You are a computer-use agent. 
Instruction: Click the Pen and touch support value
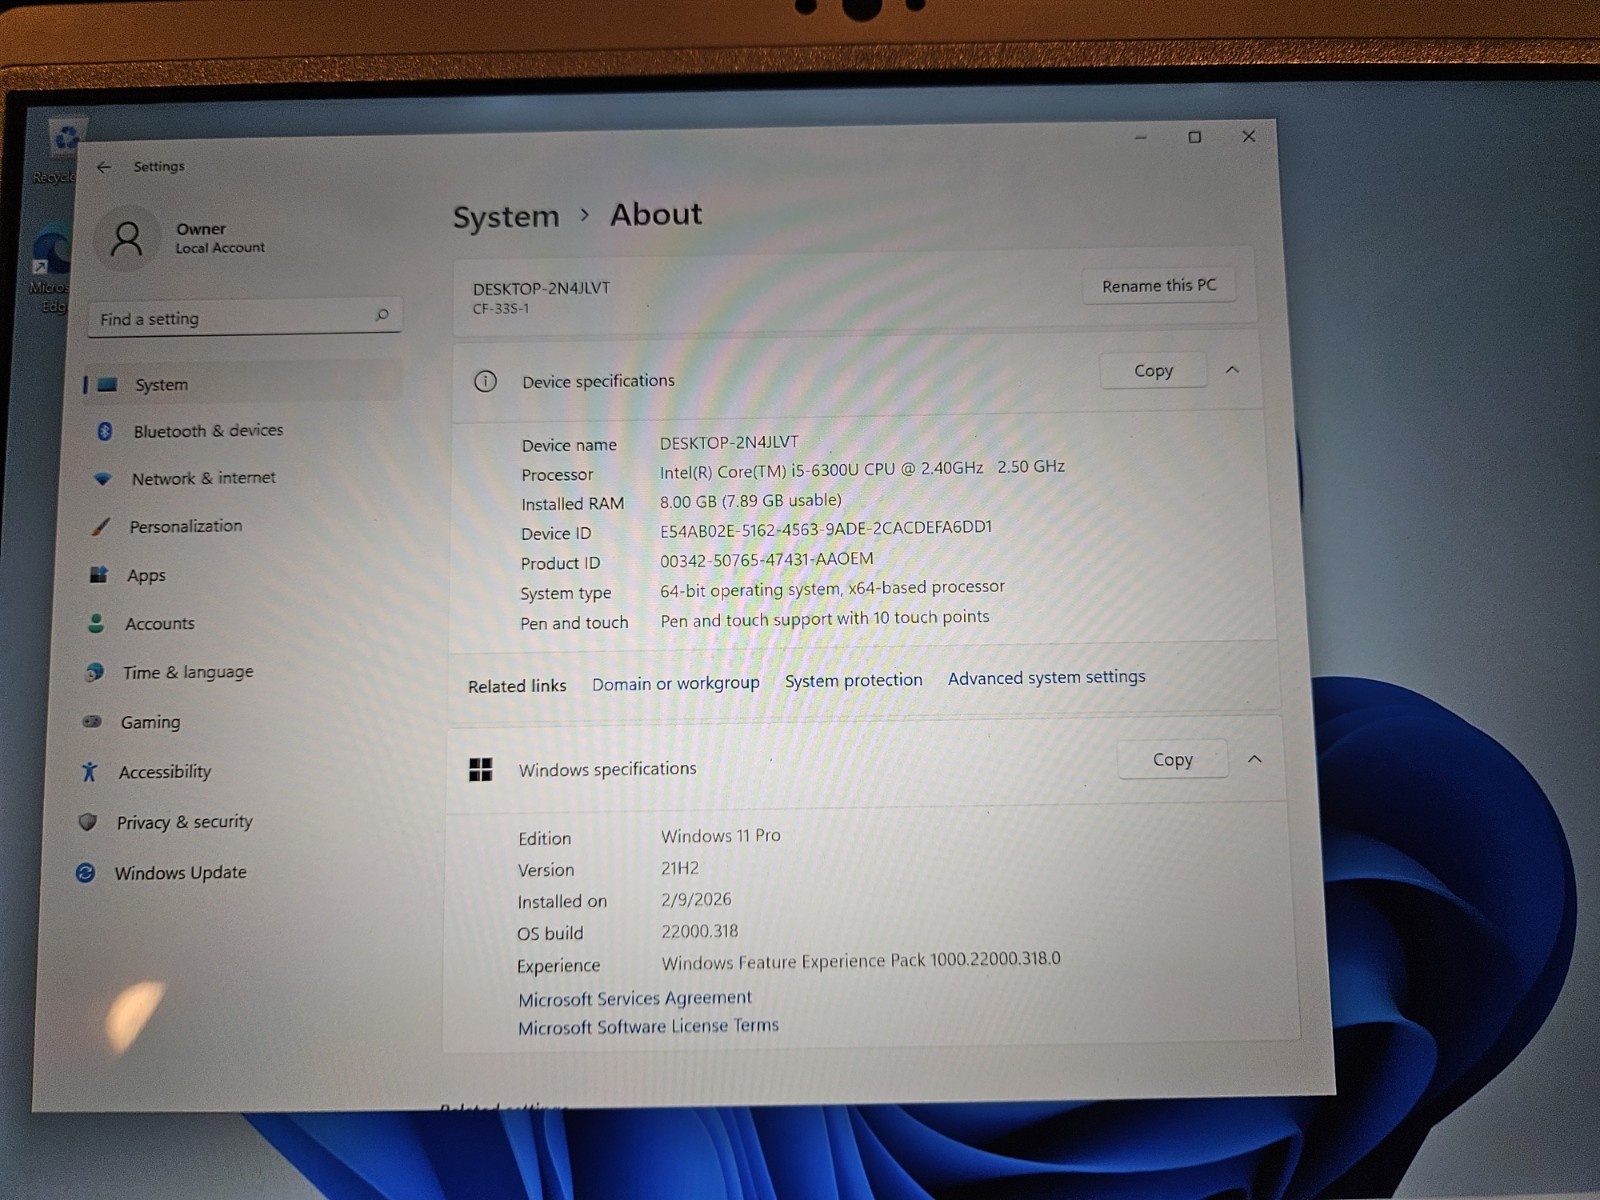click(825, 619)
